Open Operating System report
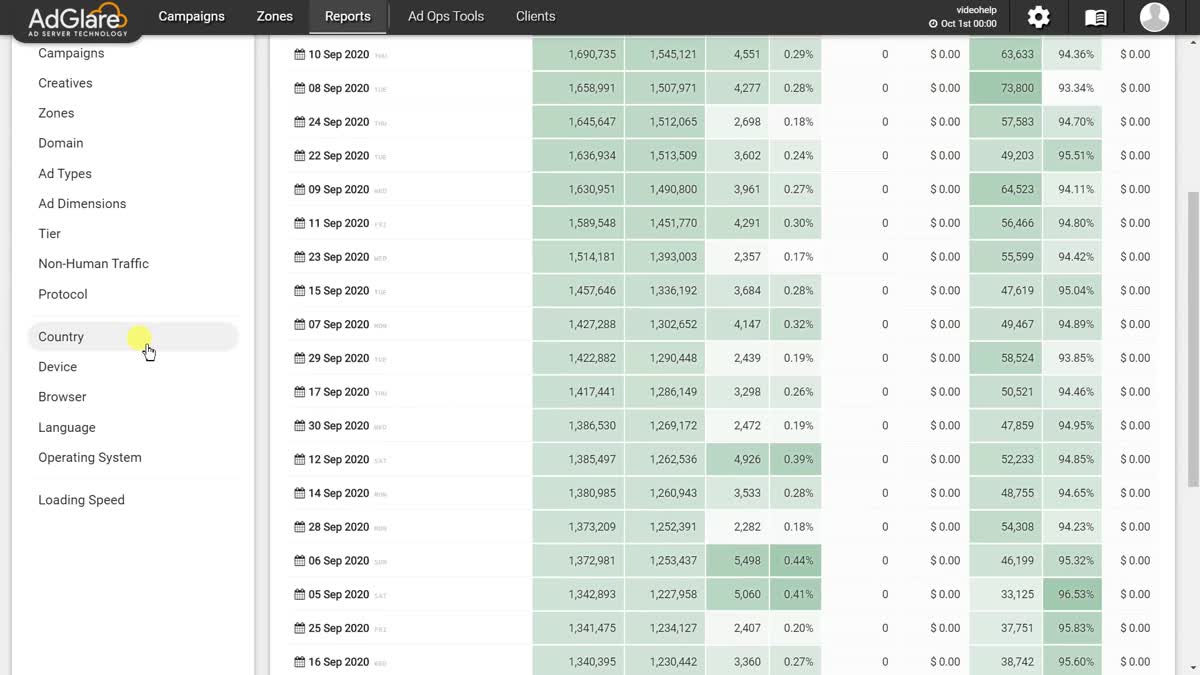 tap(90, 457)
